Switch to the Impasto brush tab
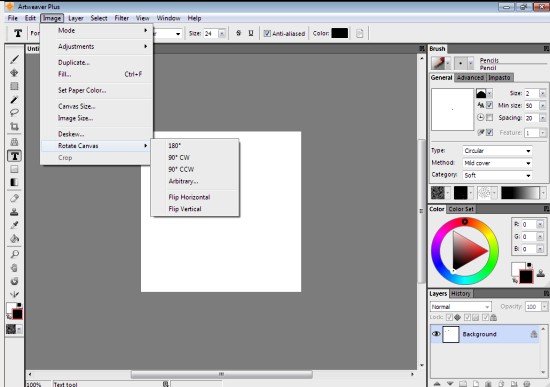Image resolution: width=550 pixels, height=387 pixels. click(x=499, y=78)
